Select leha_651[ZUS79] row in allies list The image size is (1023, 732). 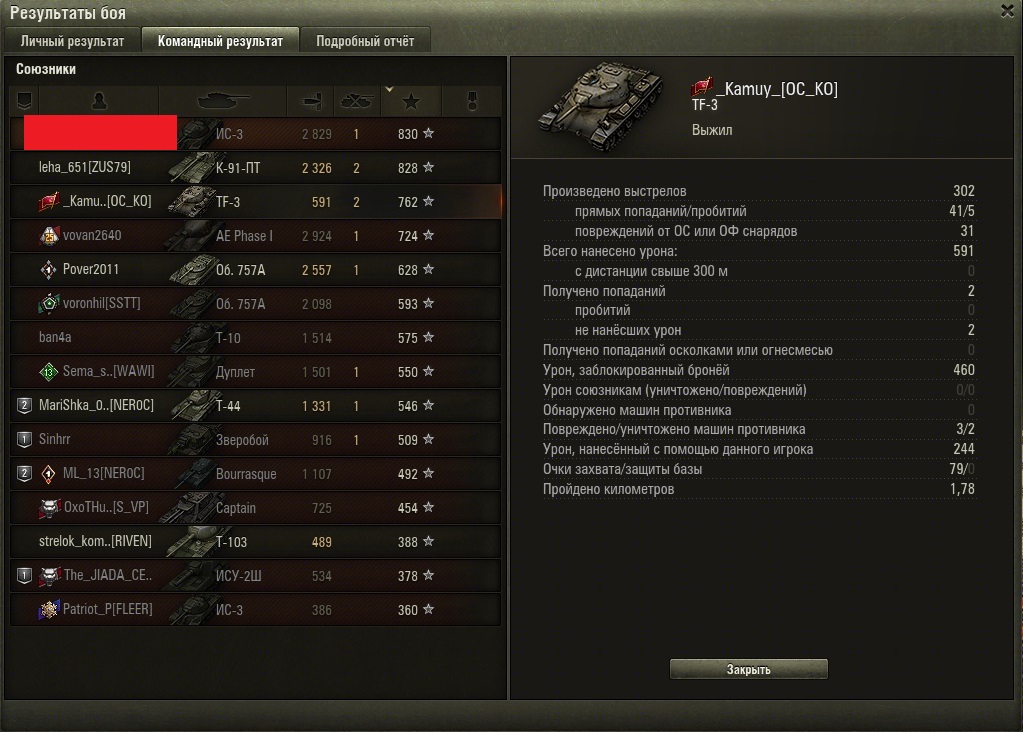(256, 168)
